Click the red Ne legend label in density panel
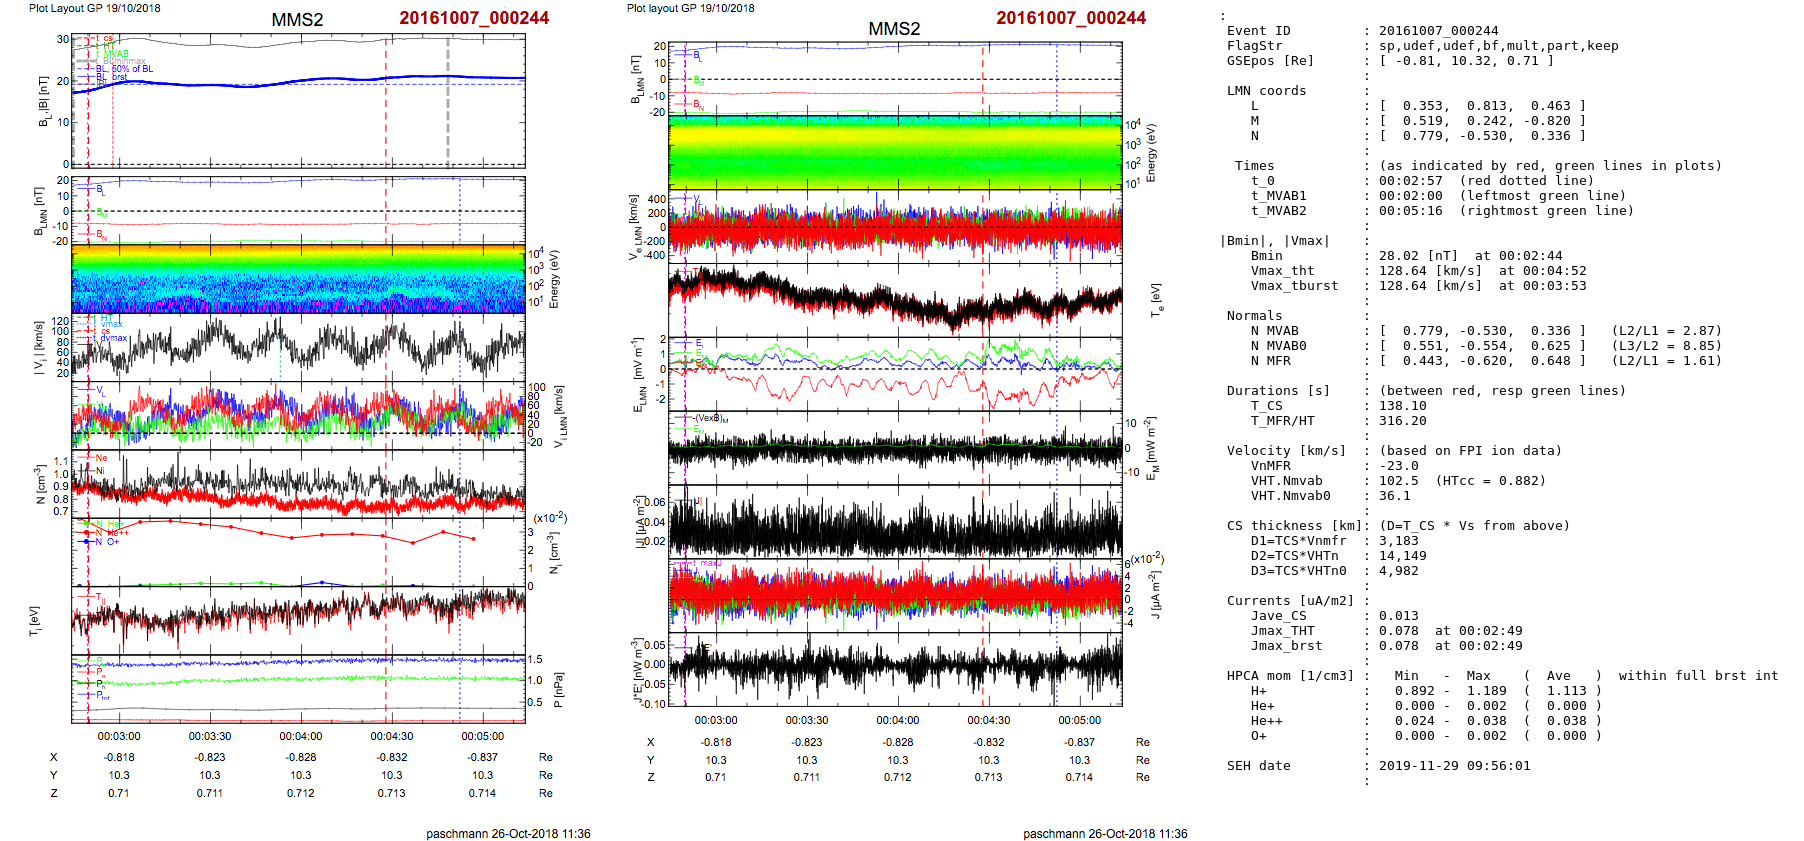 101,458
